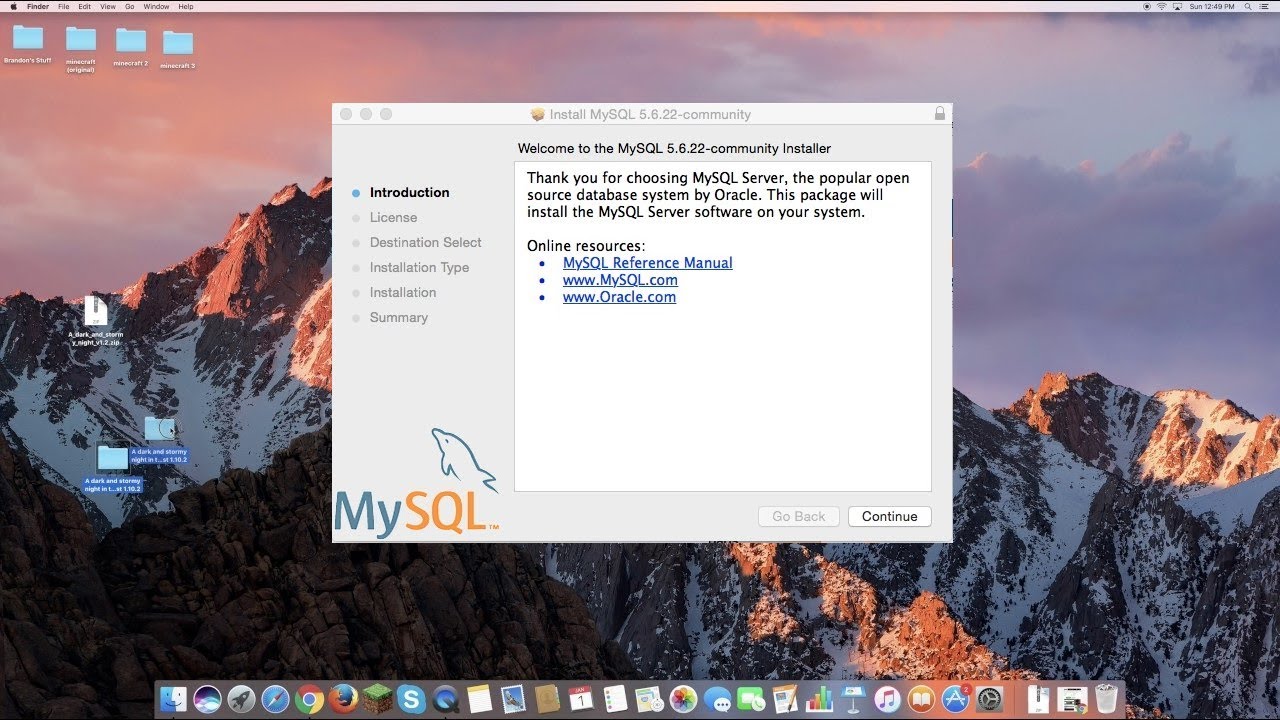Open Pages from the Dock
The height and width of the screenshot is (720, 1280).
pos(785,699)
